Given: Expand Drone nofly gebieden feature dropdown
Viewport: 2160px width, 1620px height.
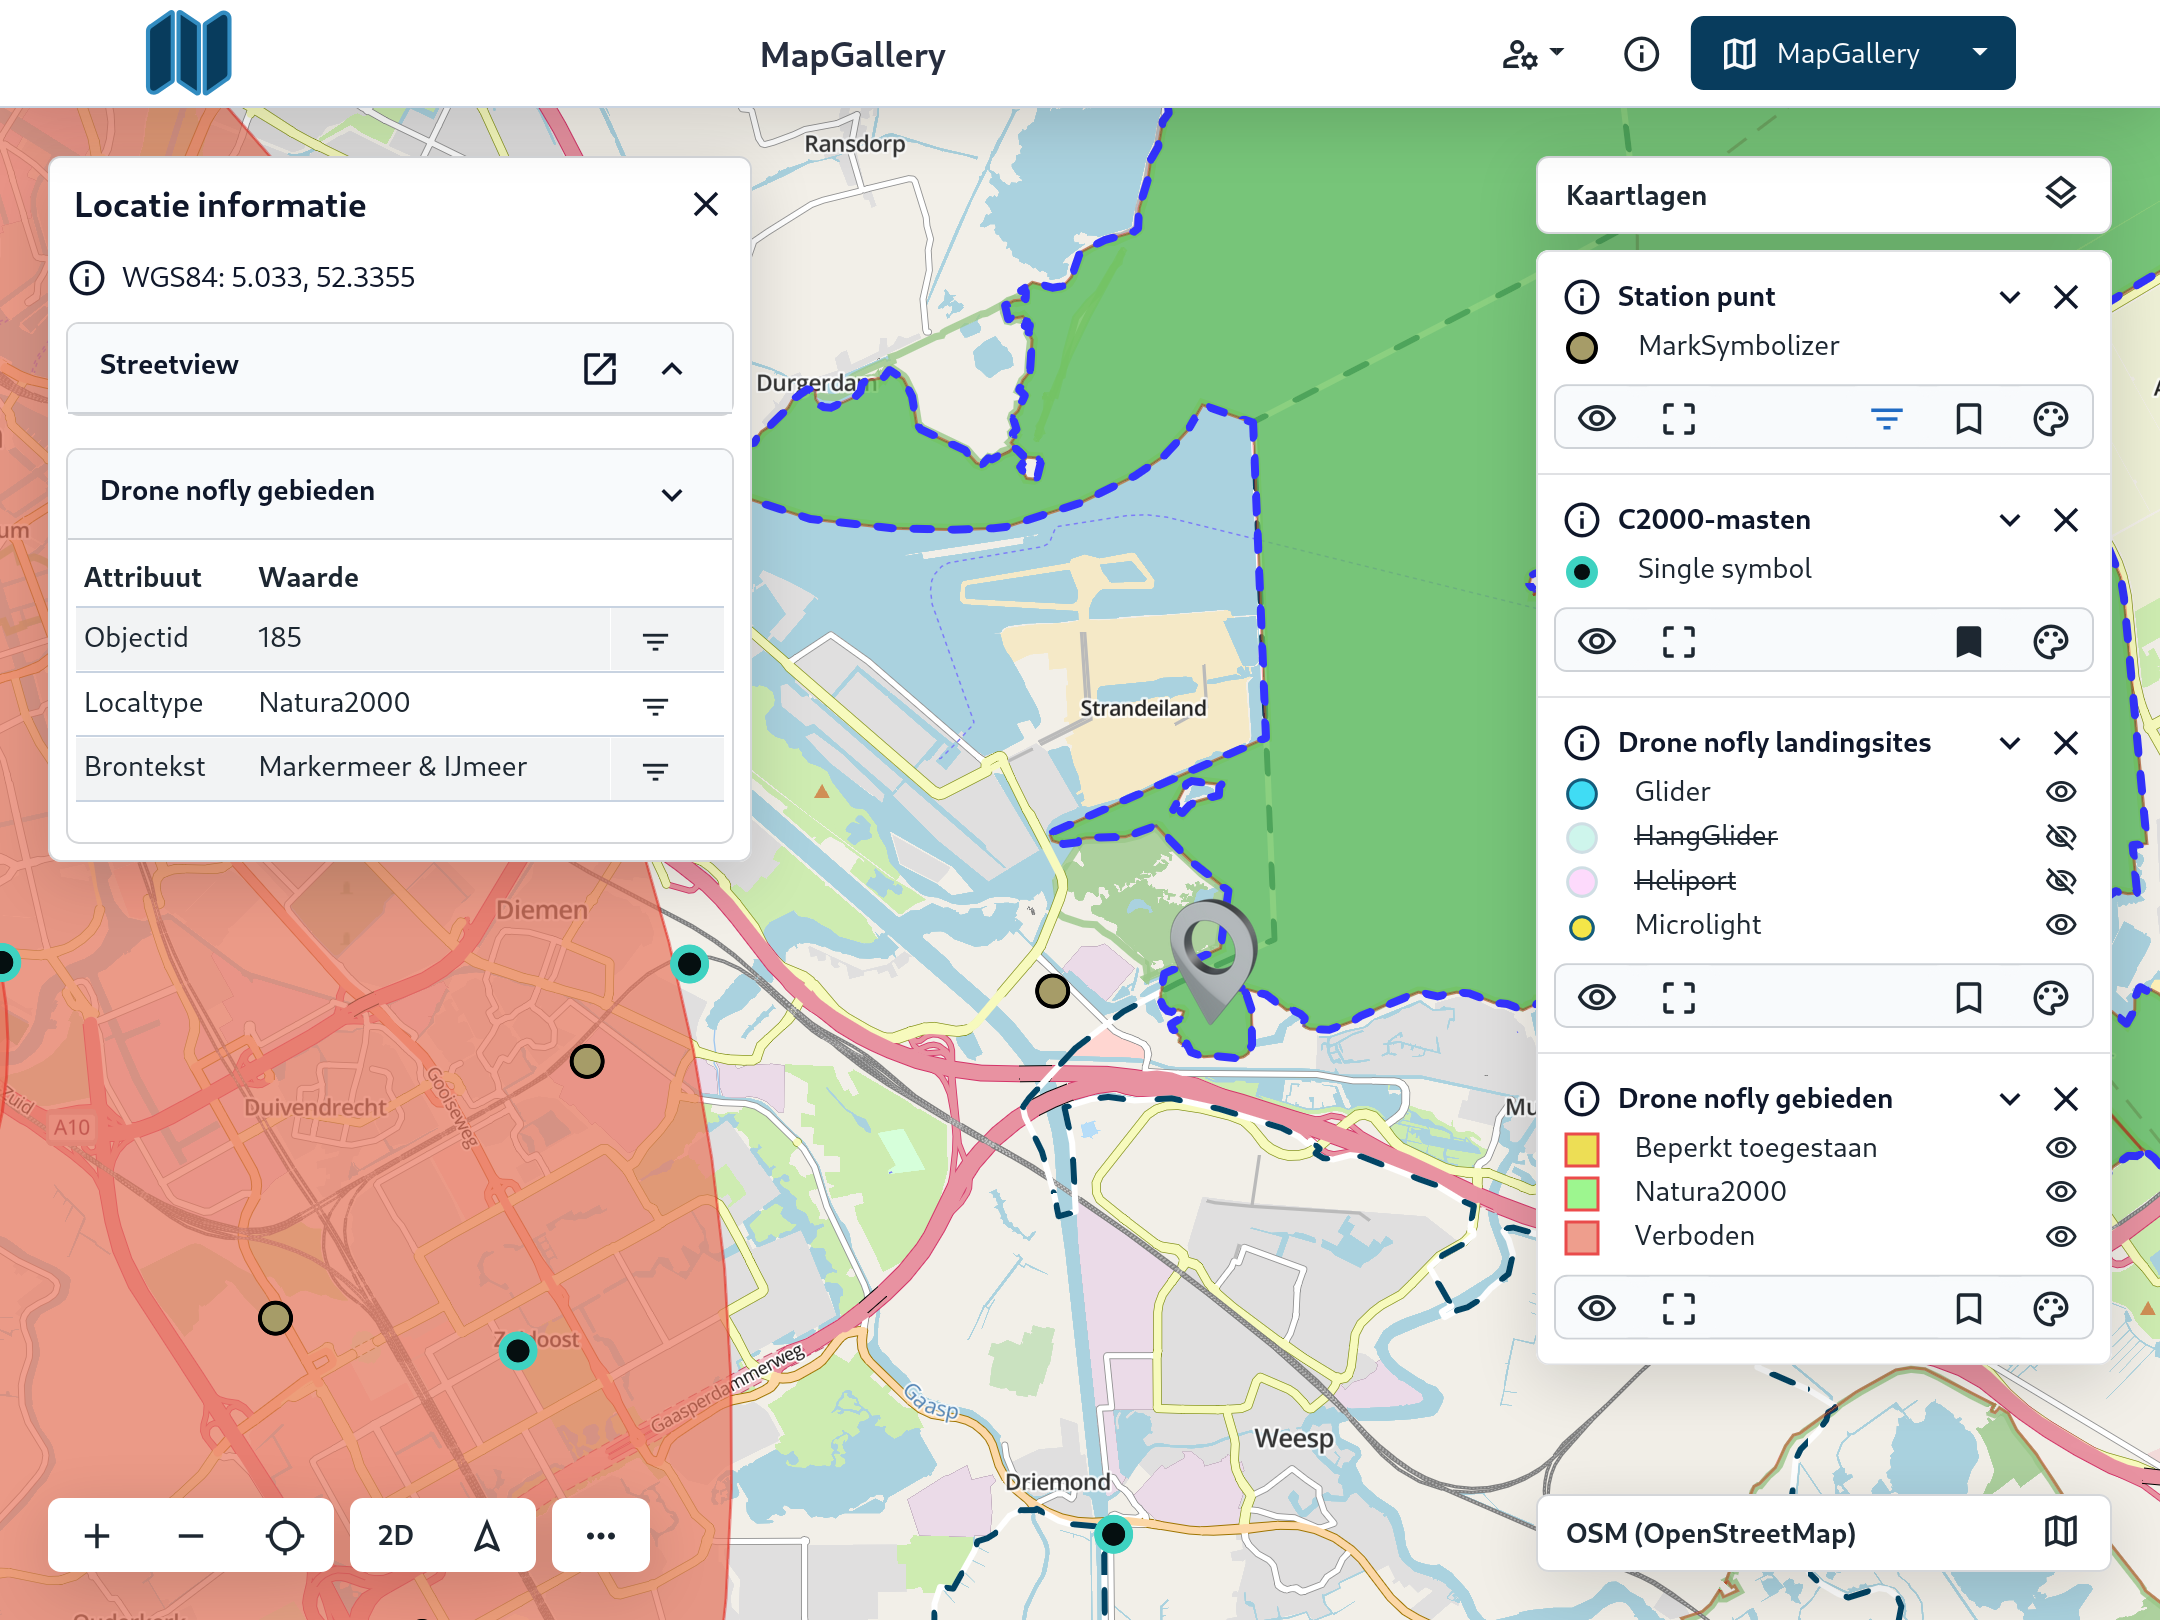Looking at the screenshot, I should point(672,494).
